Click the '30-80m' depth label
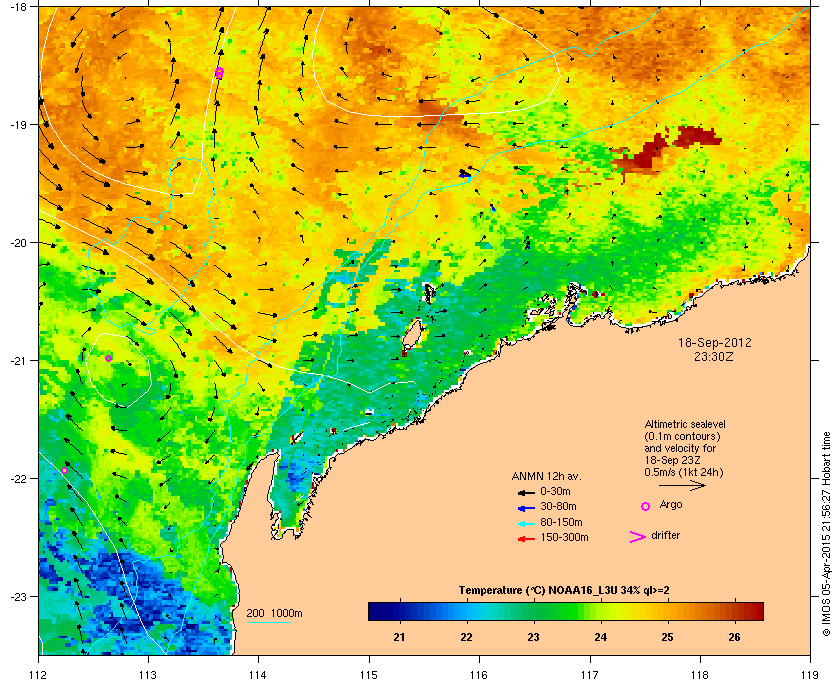This screenshot has width=840, height=680. point(558,506)
